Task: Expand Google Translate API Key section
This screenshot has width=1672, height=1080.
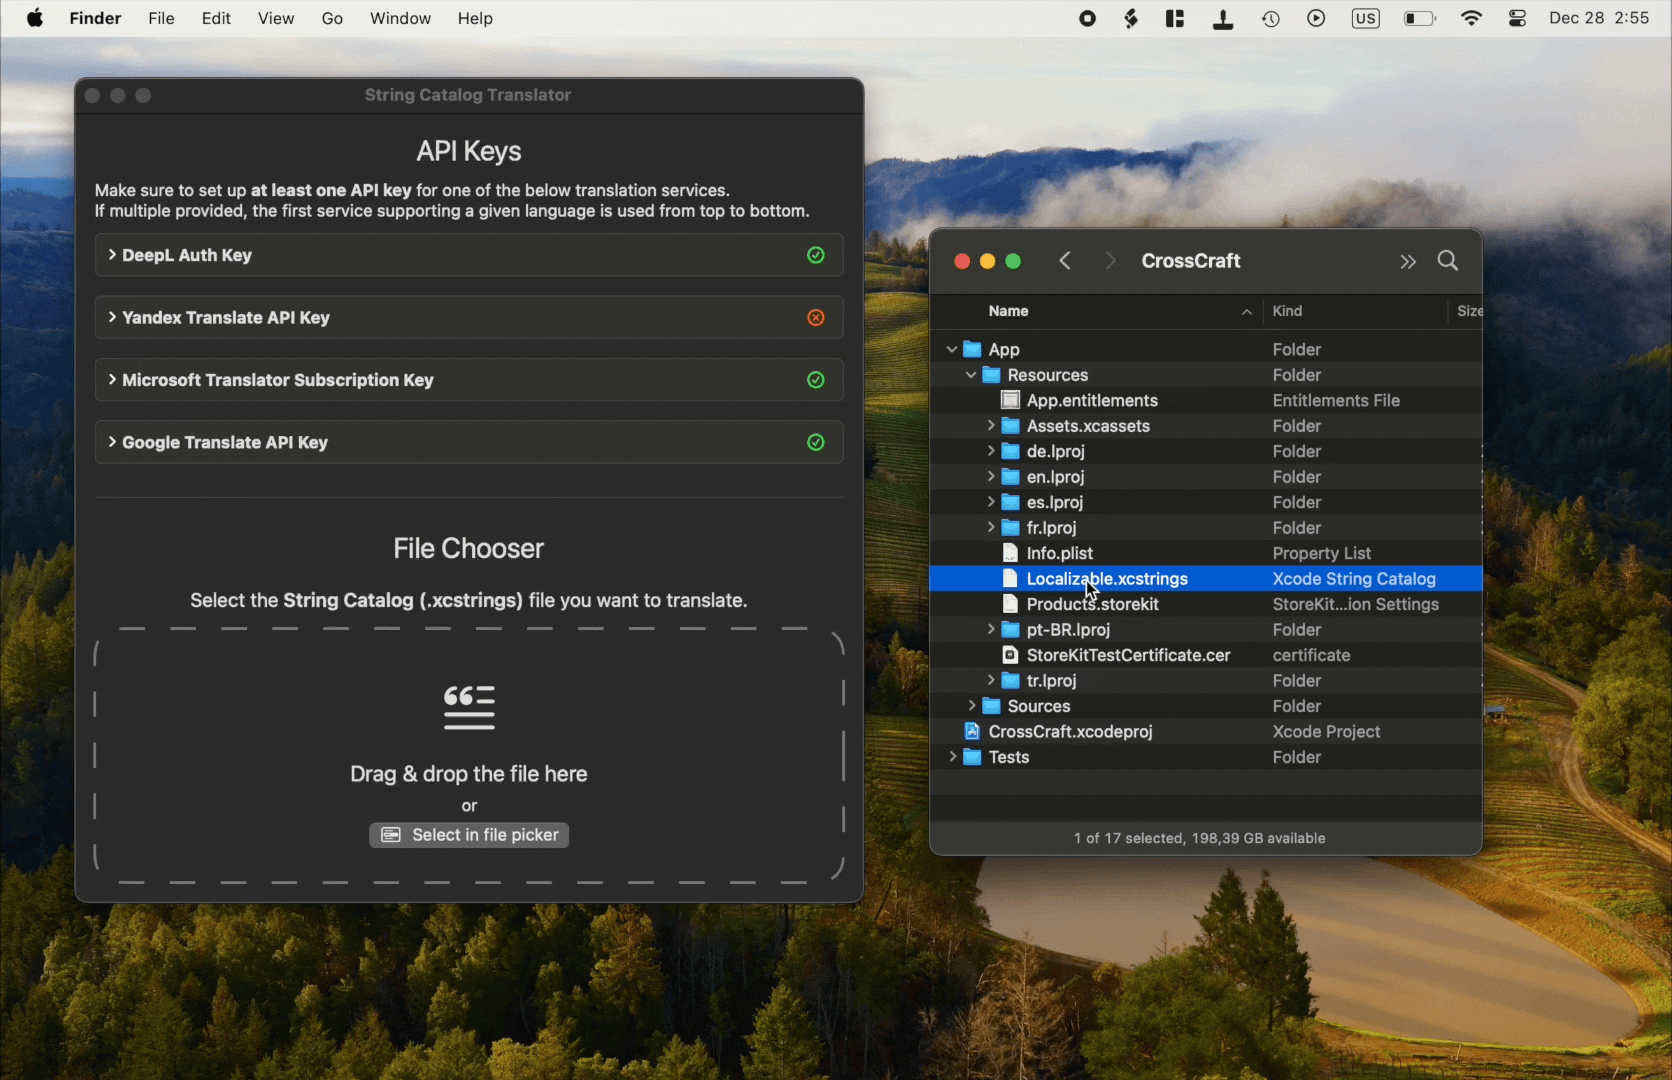Action: [x=112, y=442]
